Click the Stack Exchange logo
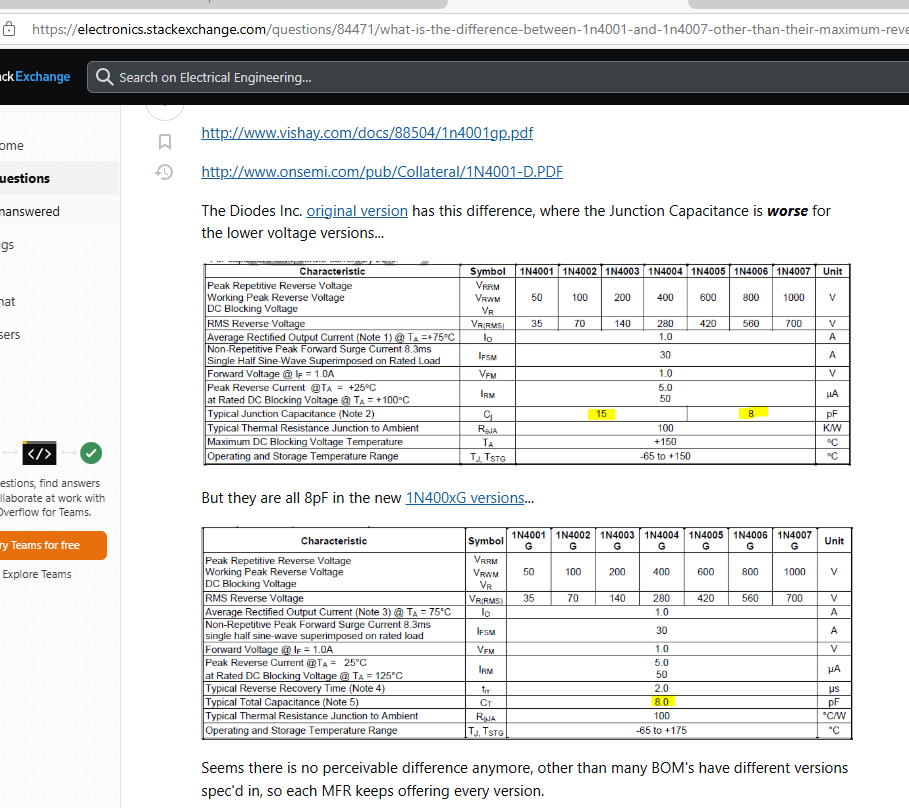909x808 pixels. point(35,77)
